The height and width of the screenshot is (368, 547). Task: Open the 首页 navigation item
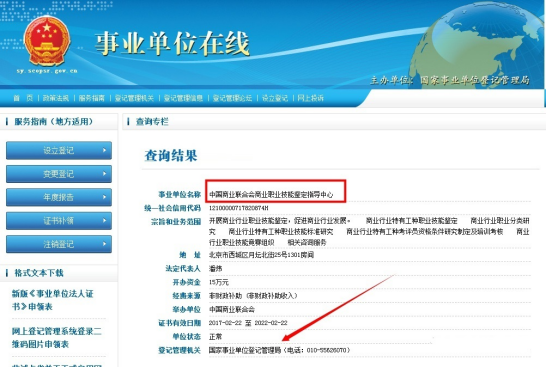[23, 98]
